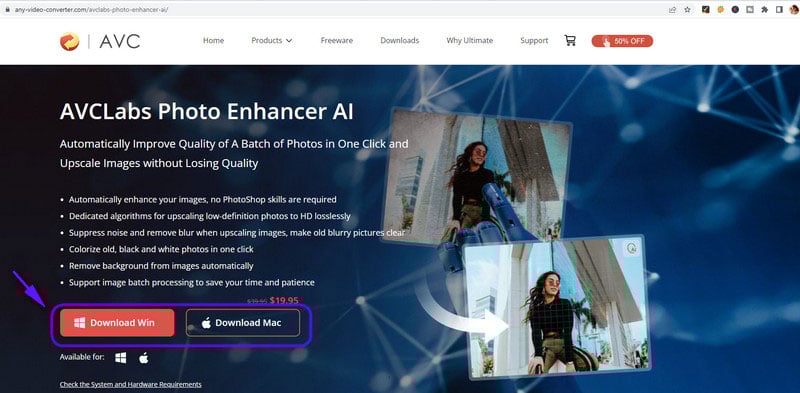
Task: Click the AVCLabs Photo Enhancer AI heading
Action: click(x=206, y=112)
